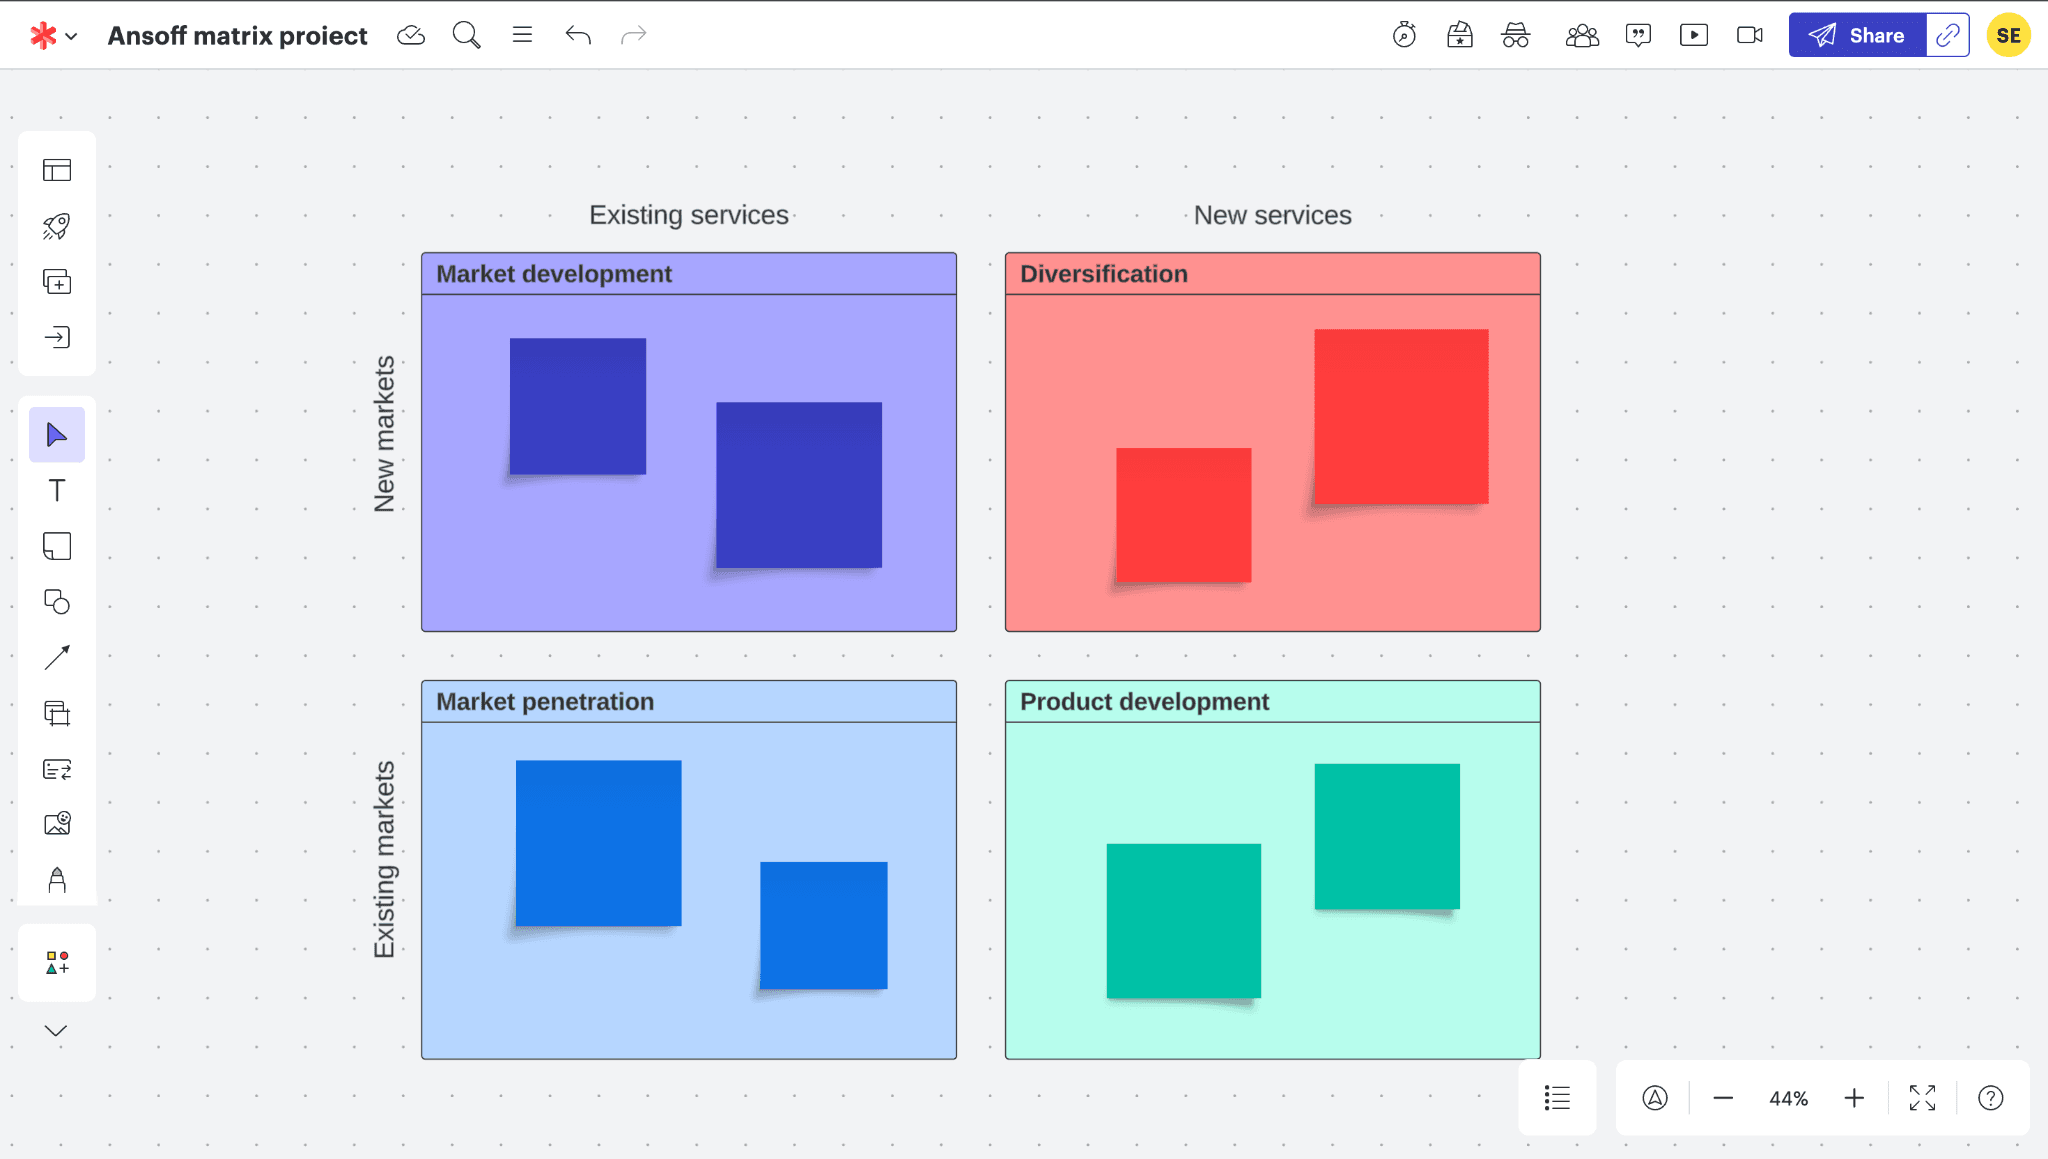
Task: Open the comments chat panel
Action: pyautogui.click(x=1638, y=36)
